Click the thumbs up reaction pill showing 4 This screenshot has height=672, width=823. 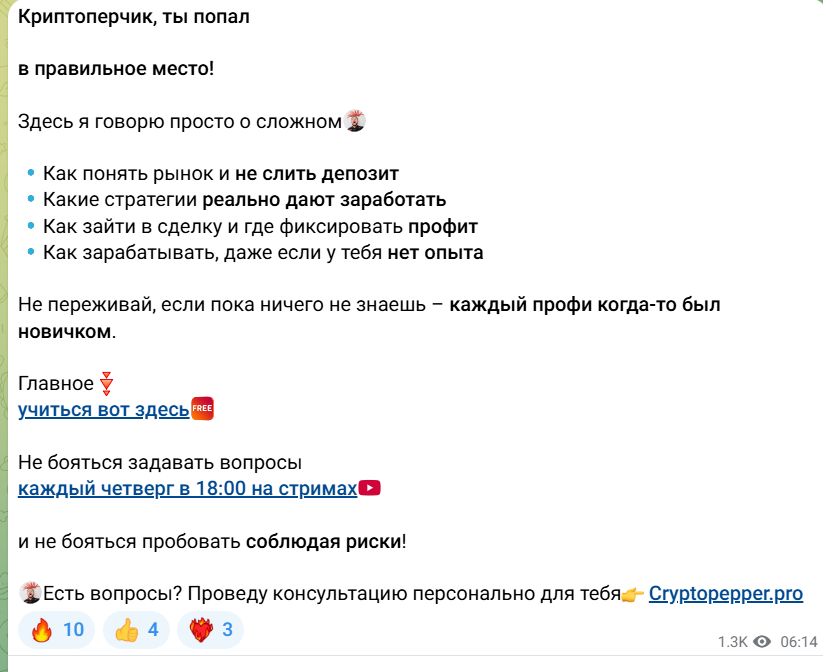(x=135, y=630)
